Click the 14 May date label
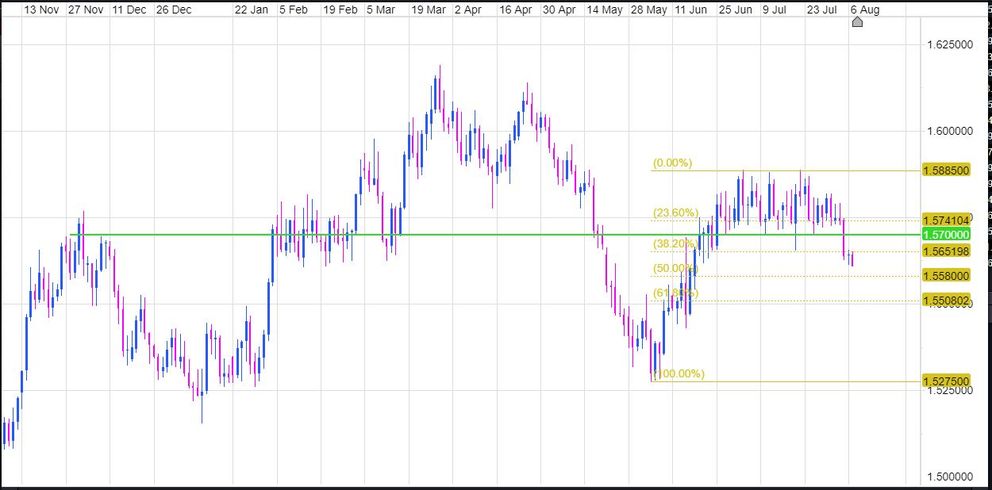 tap(605, 10)
